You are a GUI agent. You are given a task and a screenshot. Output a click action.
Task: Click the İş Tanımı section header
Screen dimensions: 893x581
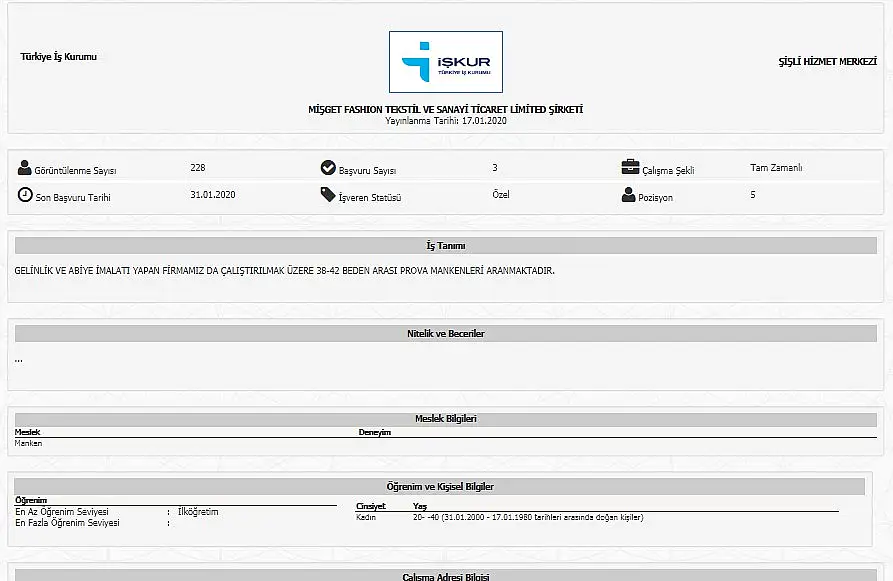[x=445, y=246]
